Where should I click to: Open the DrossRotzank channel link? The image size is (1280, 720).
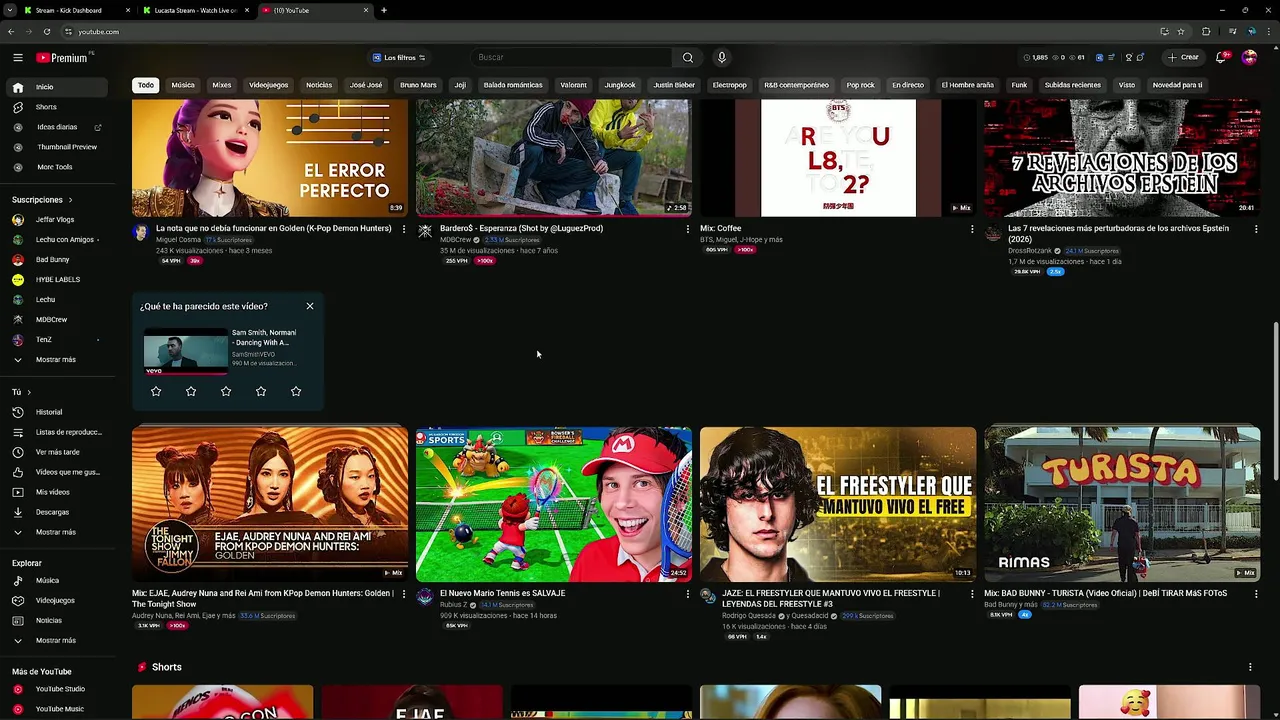(1030, 251)
